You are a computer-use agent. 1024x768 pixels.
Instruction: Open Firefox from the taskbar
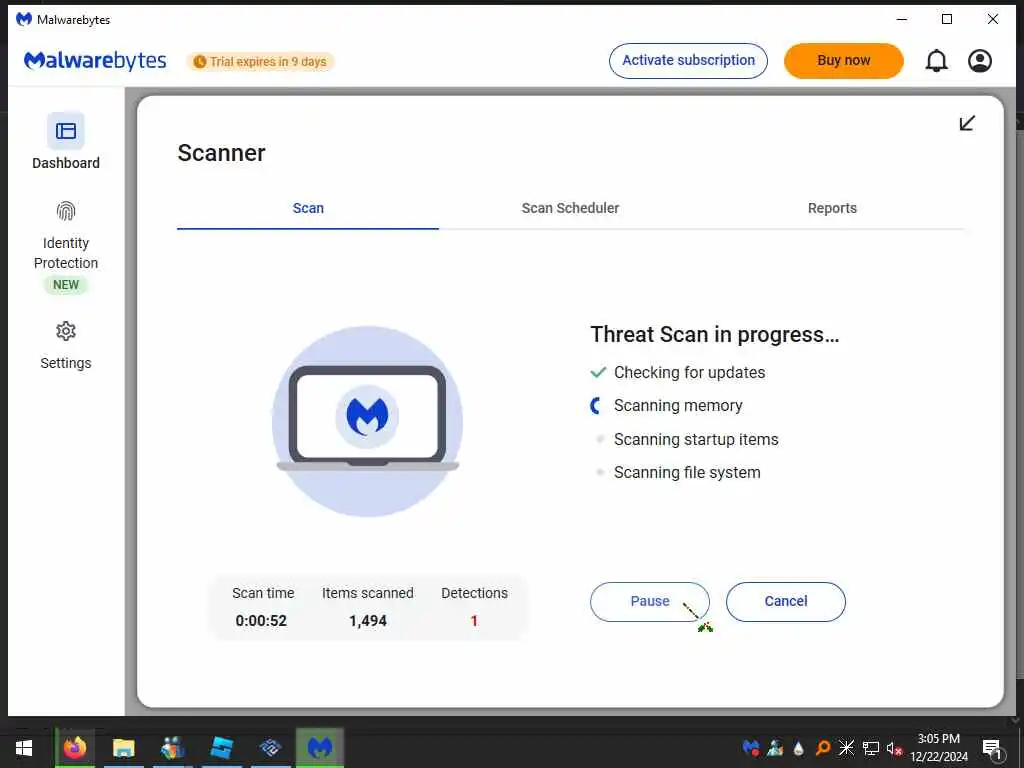pos(74,748)
